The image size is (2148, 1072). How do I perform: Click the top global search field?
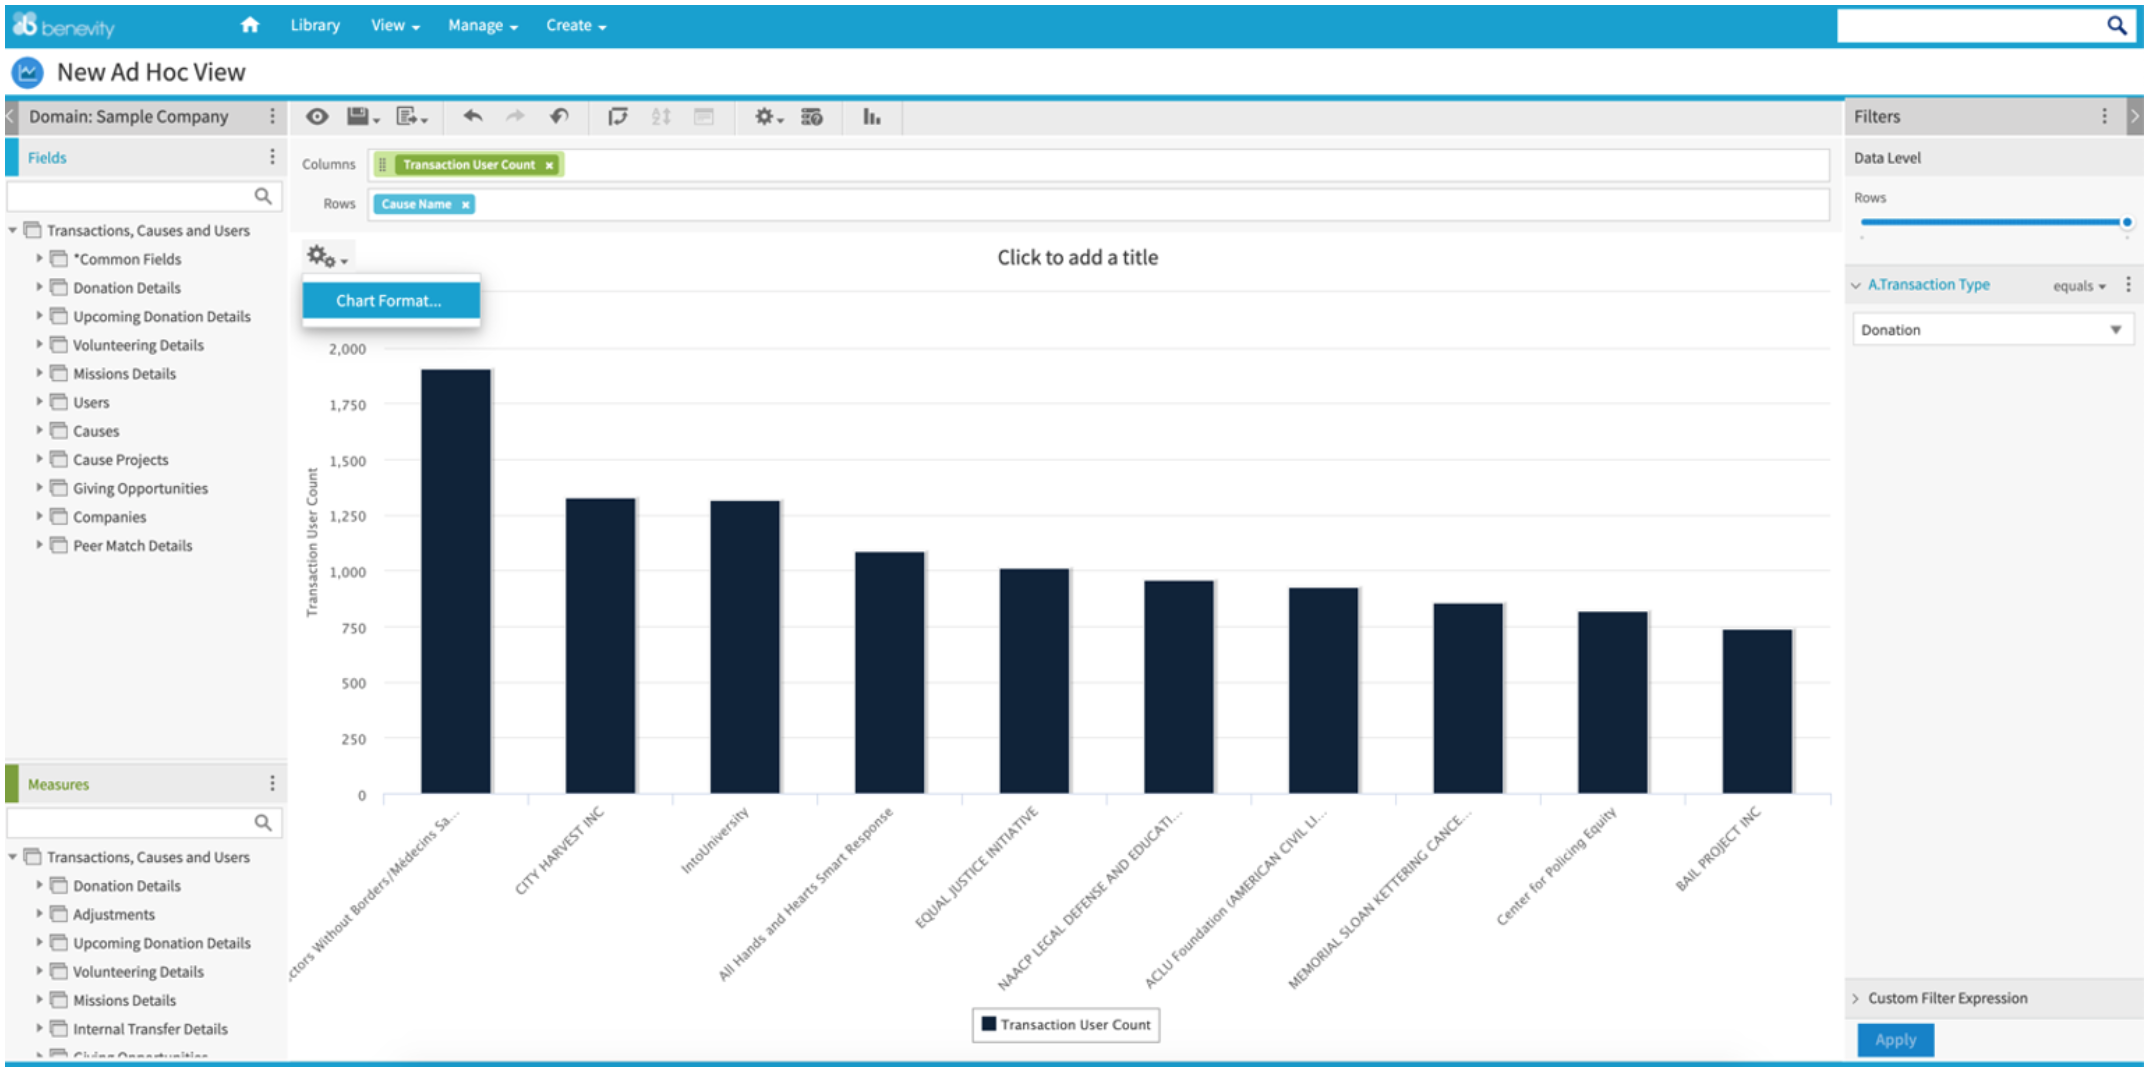tap(1970, 26)
